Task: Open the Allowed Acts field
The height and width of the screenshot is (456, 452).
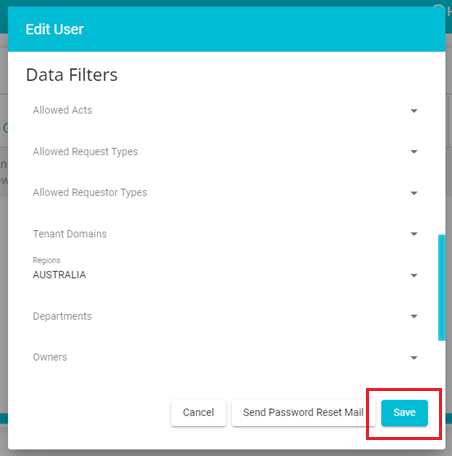Action: pyautogui.click(x=225, y=110)
